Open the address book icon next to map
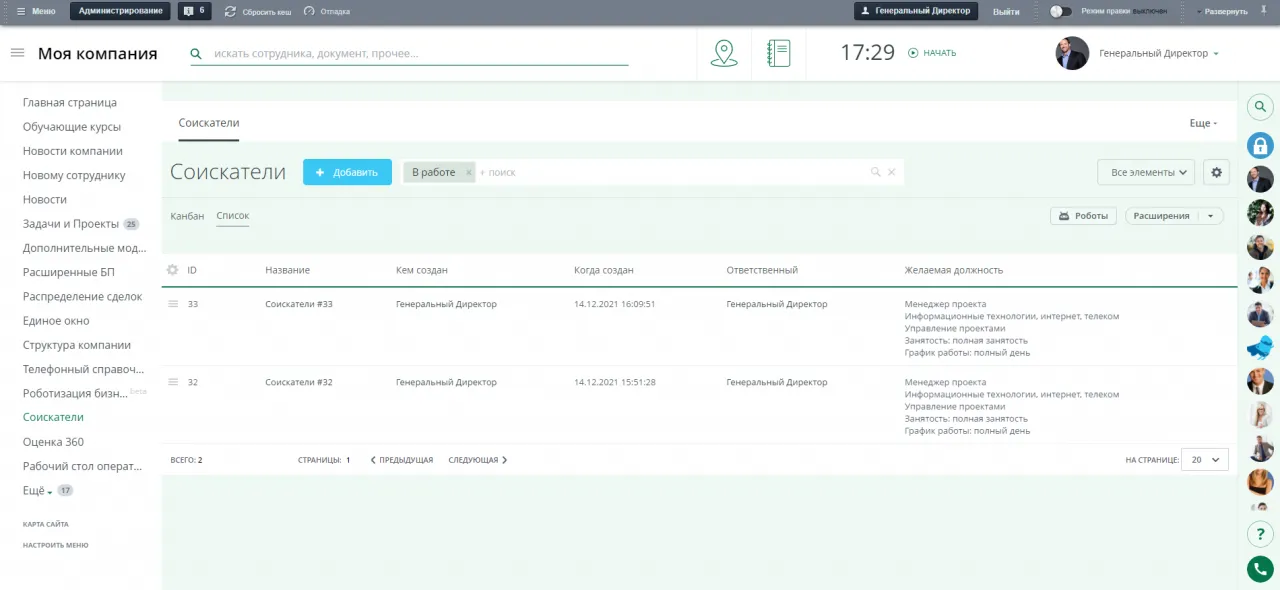 [x=779, y=52]
